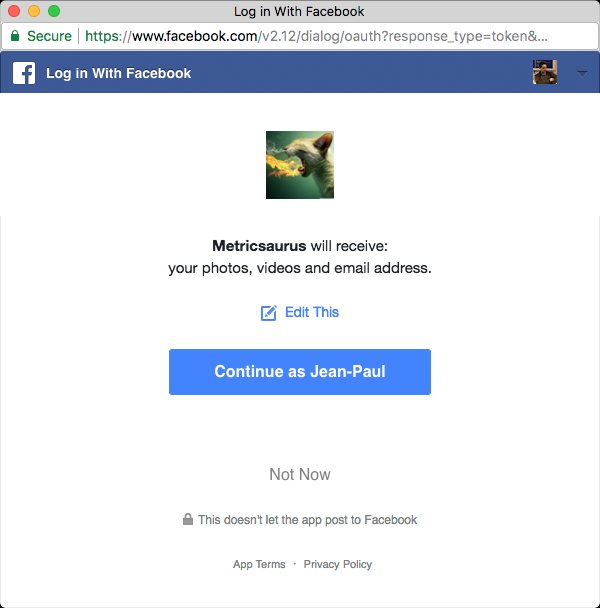The height and width of the screenshot is (608, 600).
Task: Open the App Terms link
Action: 259,564
